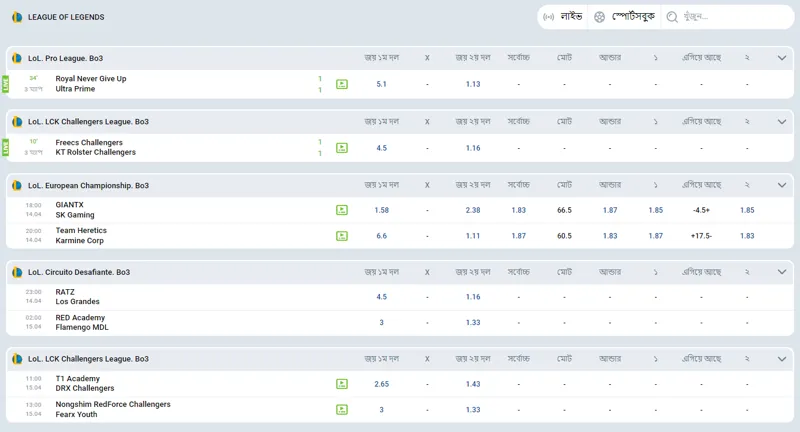Click the League of Legends header logo

click(17, 17)
